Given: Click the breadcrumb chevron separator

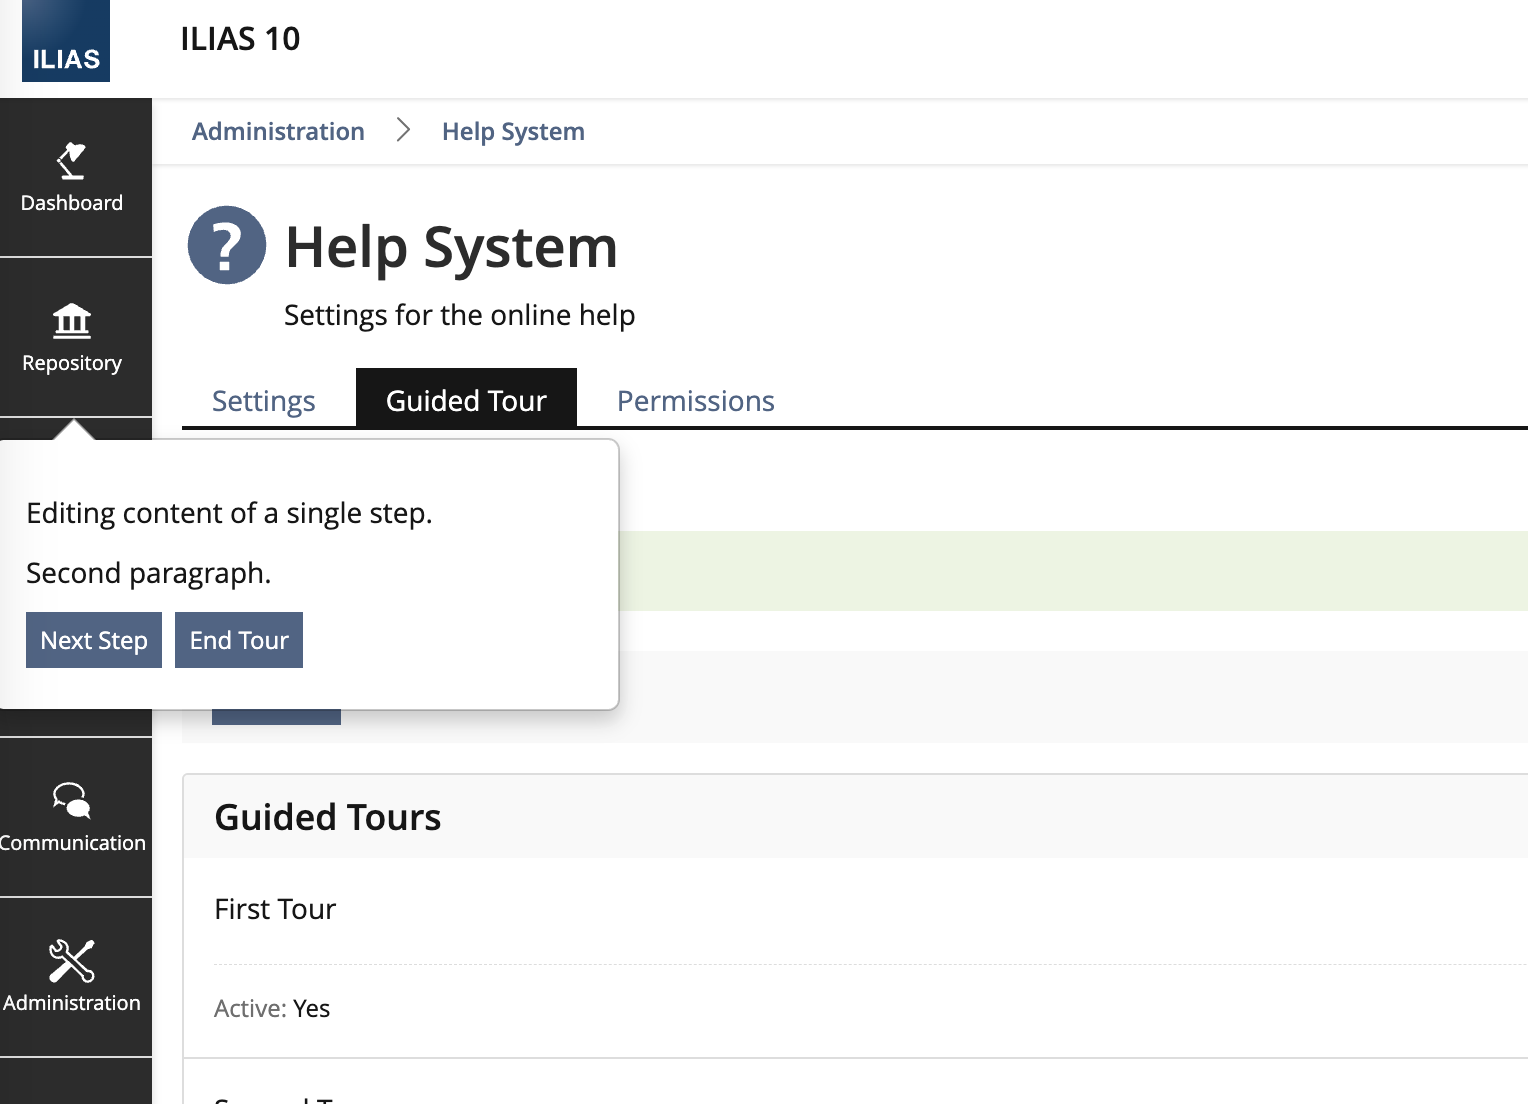Looking at the screenshot, I should pyautogui.click(x=403, y=131).
